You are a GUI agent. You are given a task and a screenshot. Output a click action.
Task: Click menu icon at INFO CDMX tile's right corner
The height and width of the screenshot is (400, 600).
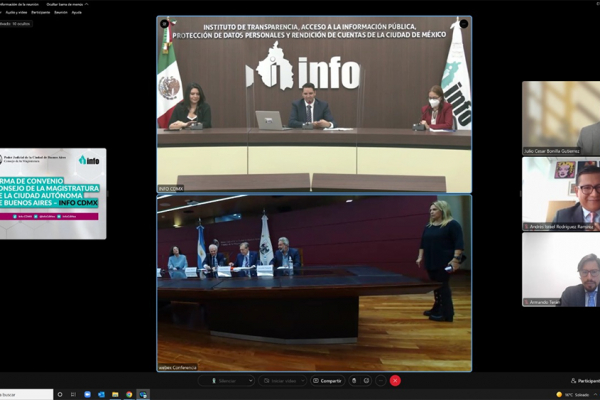464,24
